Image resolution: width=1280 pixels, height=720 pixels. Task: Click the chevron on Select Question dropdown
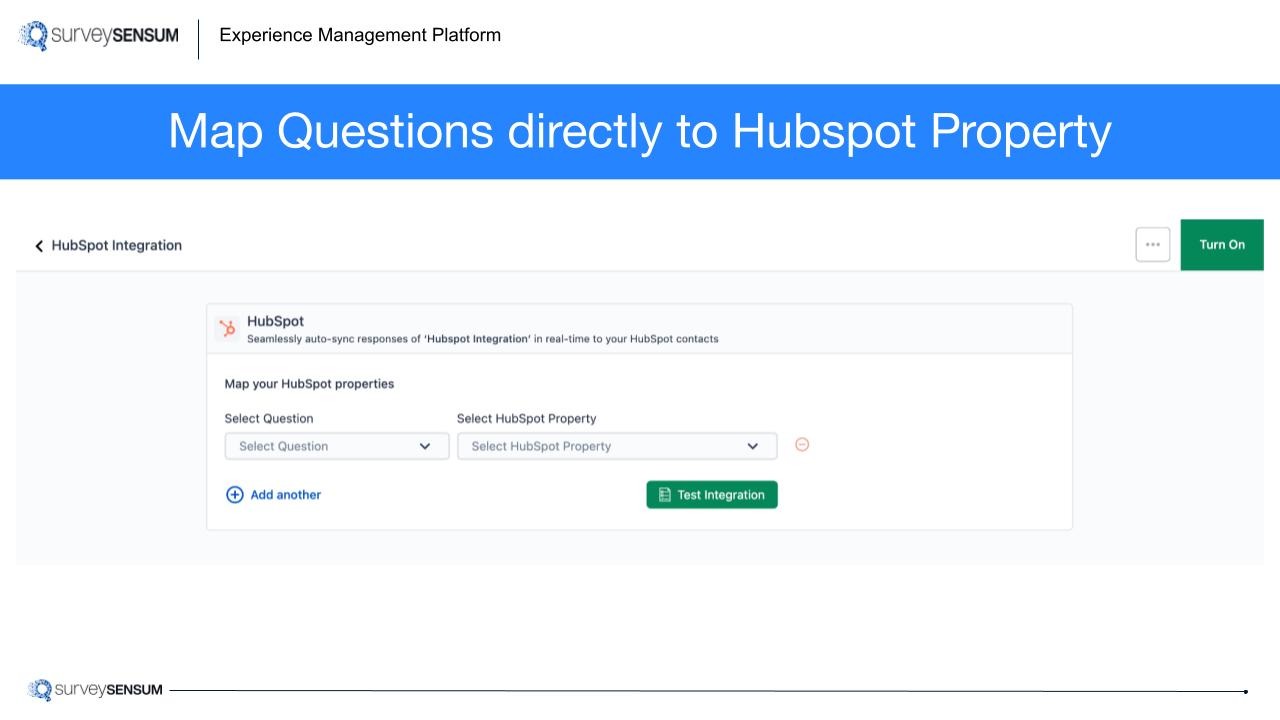point(423,446)
